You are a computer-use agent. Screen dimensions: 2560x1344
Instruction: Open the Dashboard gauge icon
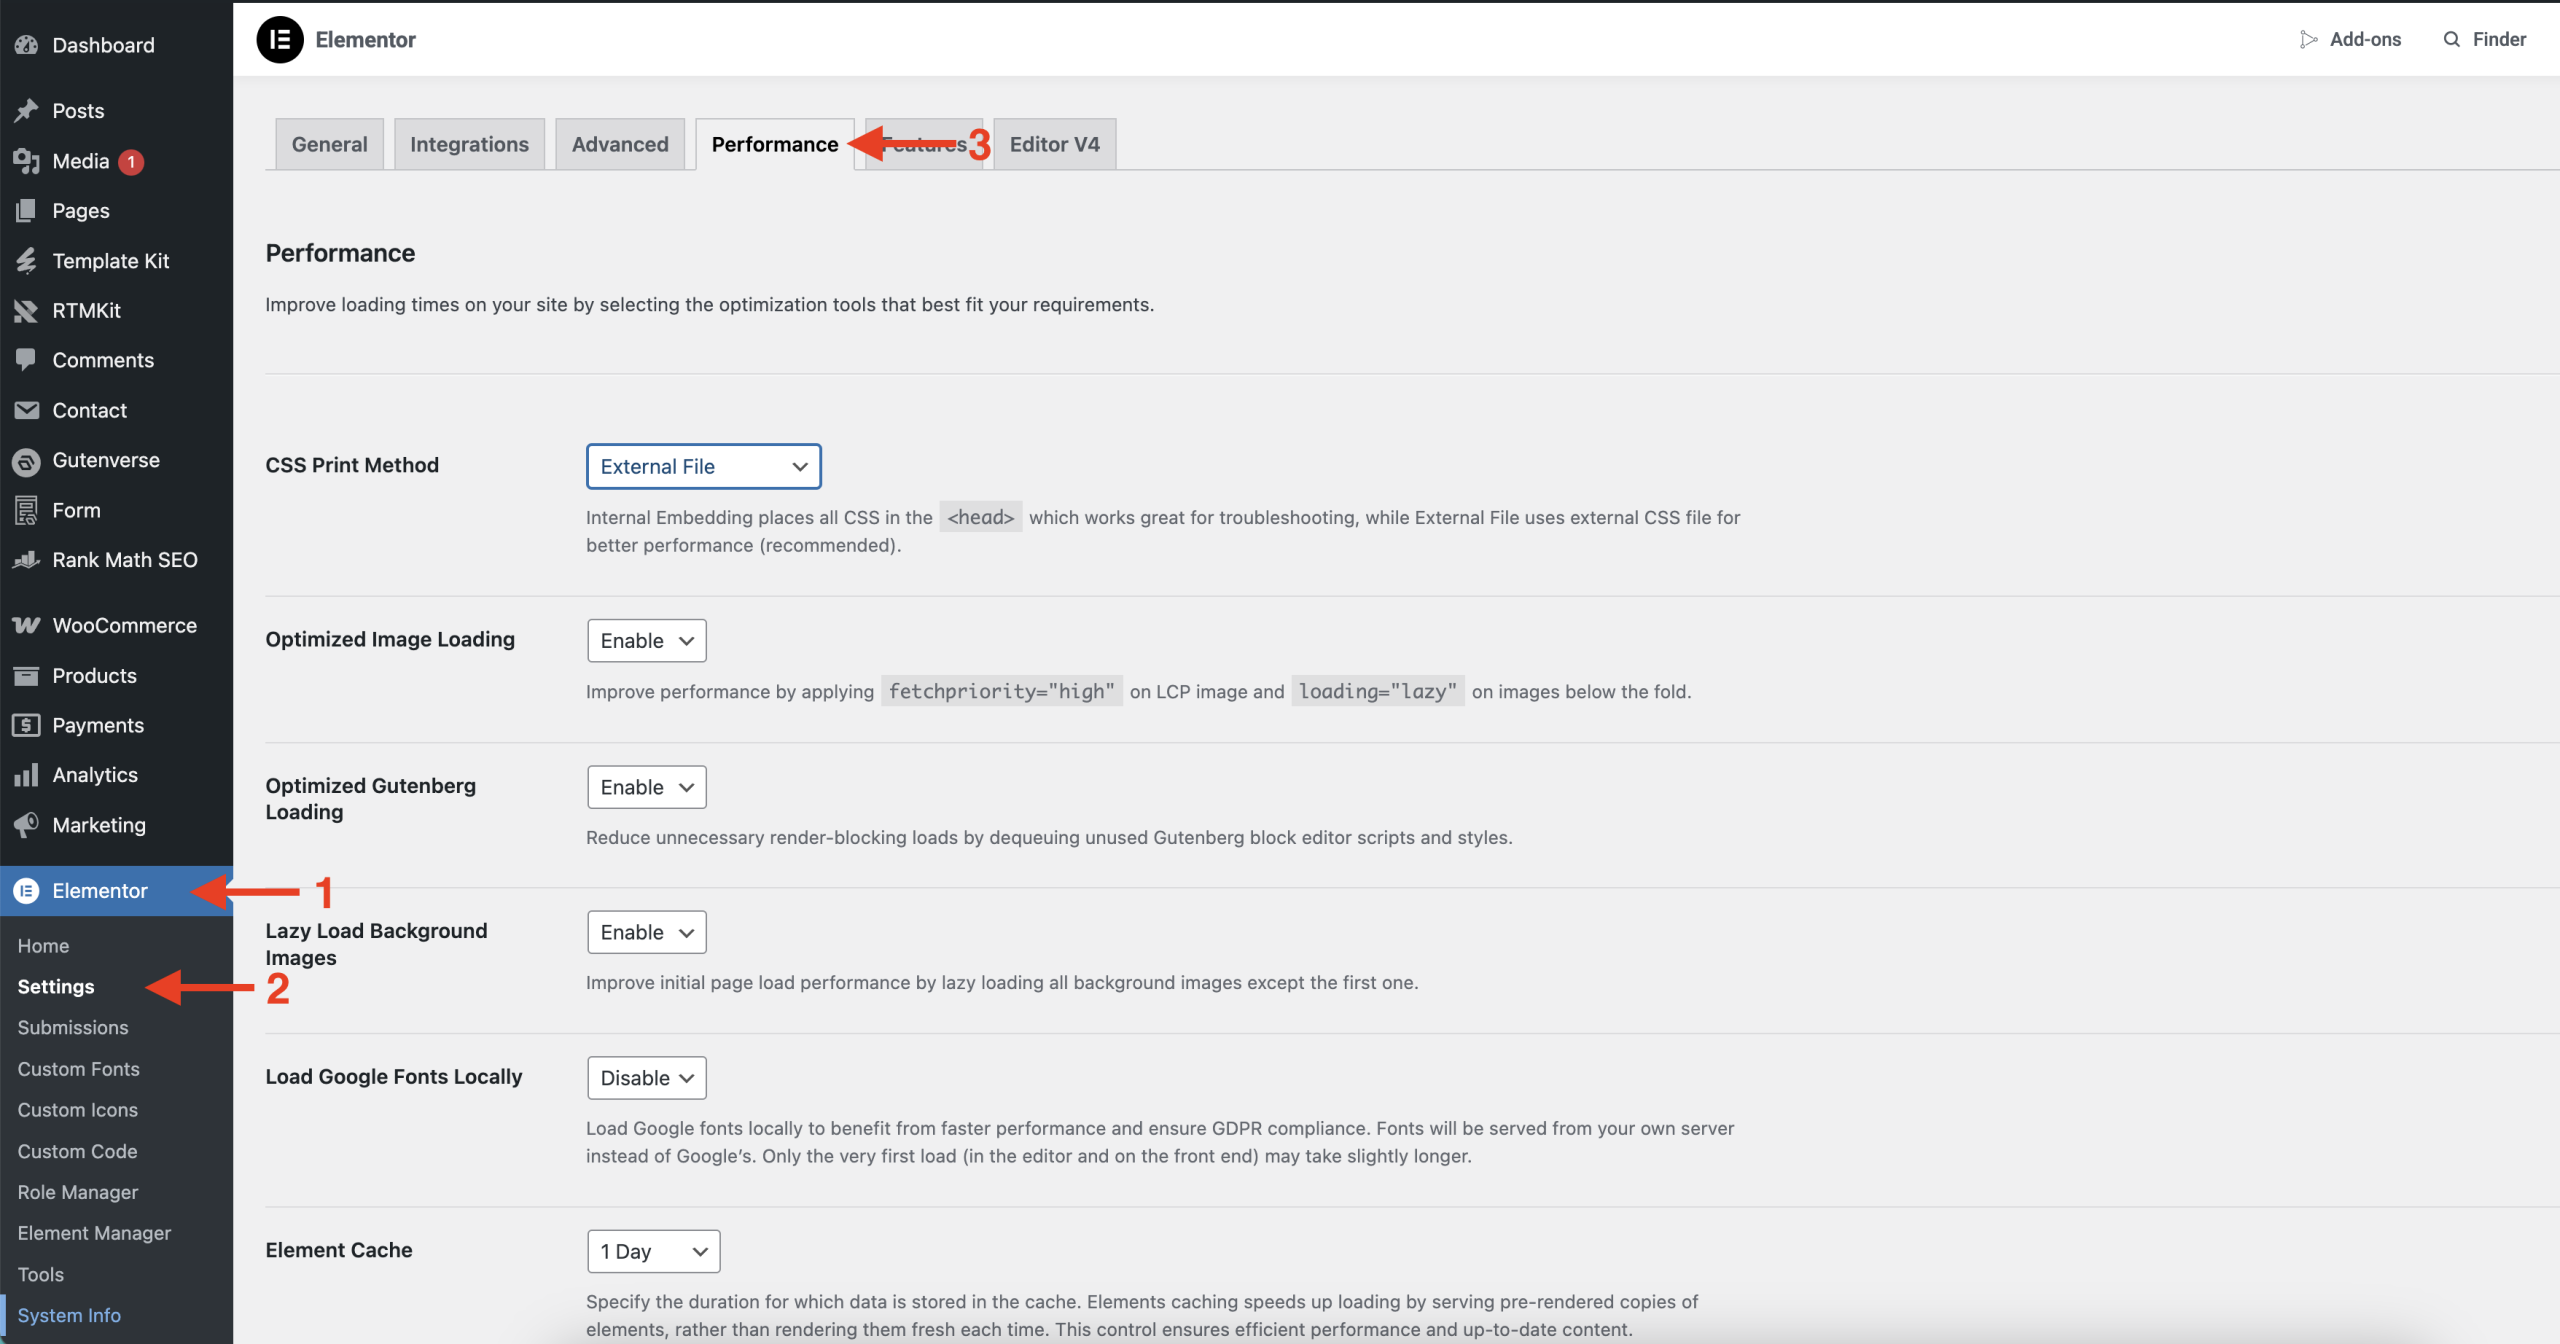point(26,45)
